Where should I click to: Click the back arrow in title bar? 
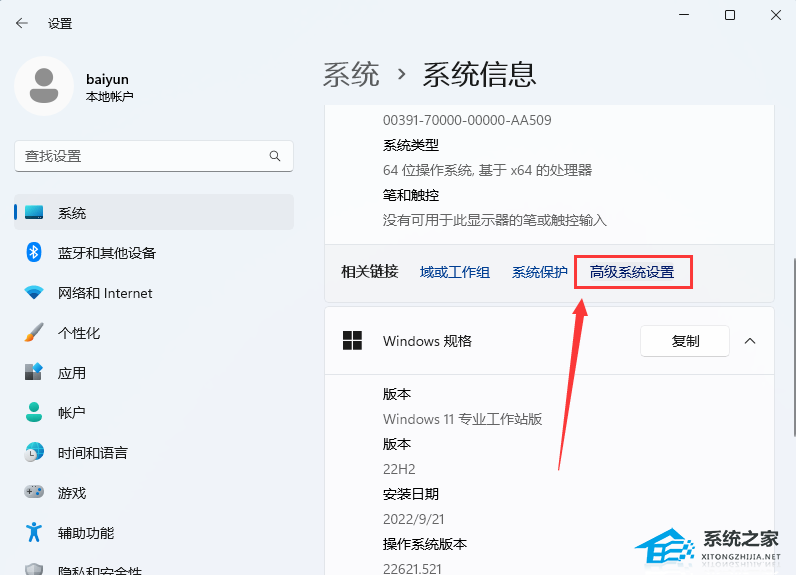pos(22,23)
